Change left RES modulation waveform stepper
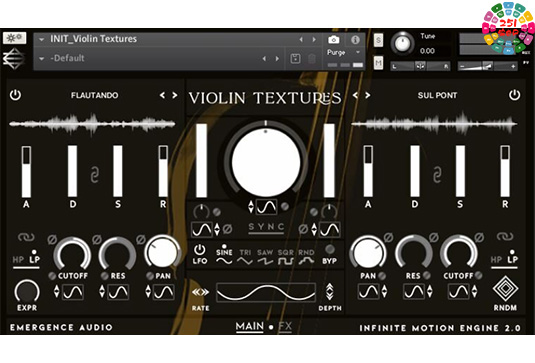The image size is (535, 363). [102, 292]
